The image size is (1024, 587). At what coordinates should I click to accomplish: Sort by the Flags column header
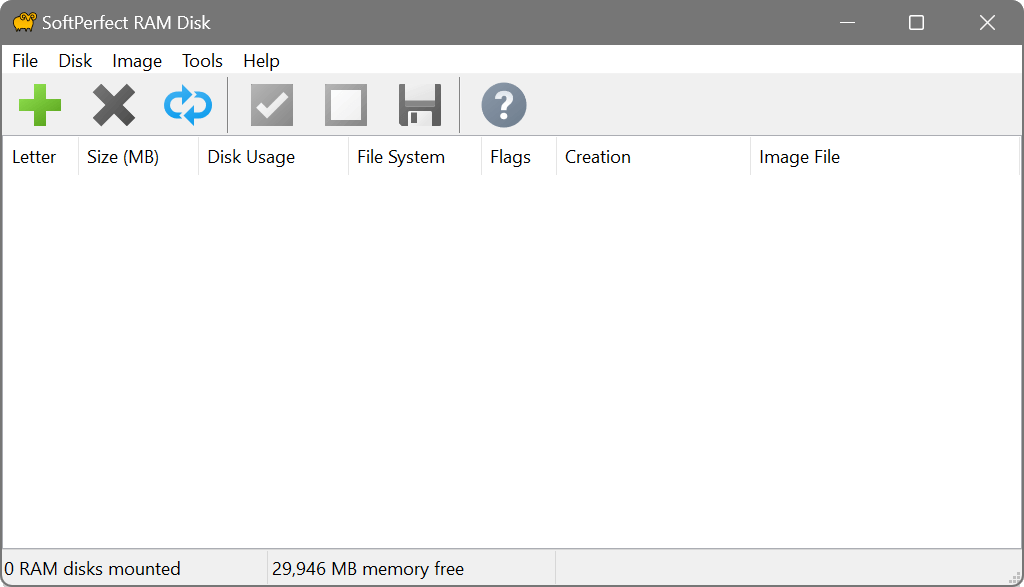519,157
